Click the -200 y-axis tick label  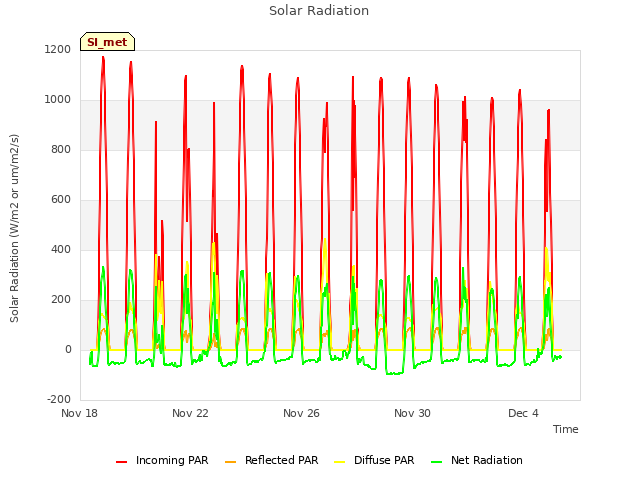(59, 400)
